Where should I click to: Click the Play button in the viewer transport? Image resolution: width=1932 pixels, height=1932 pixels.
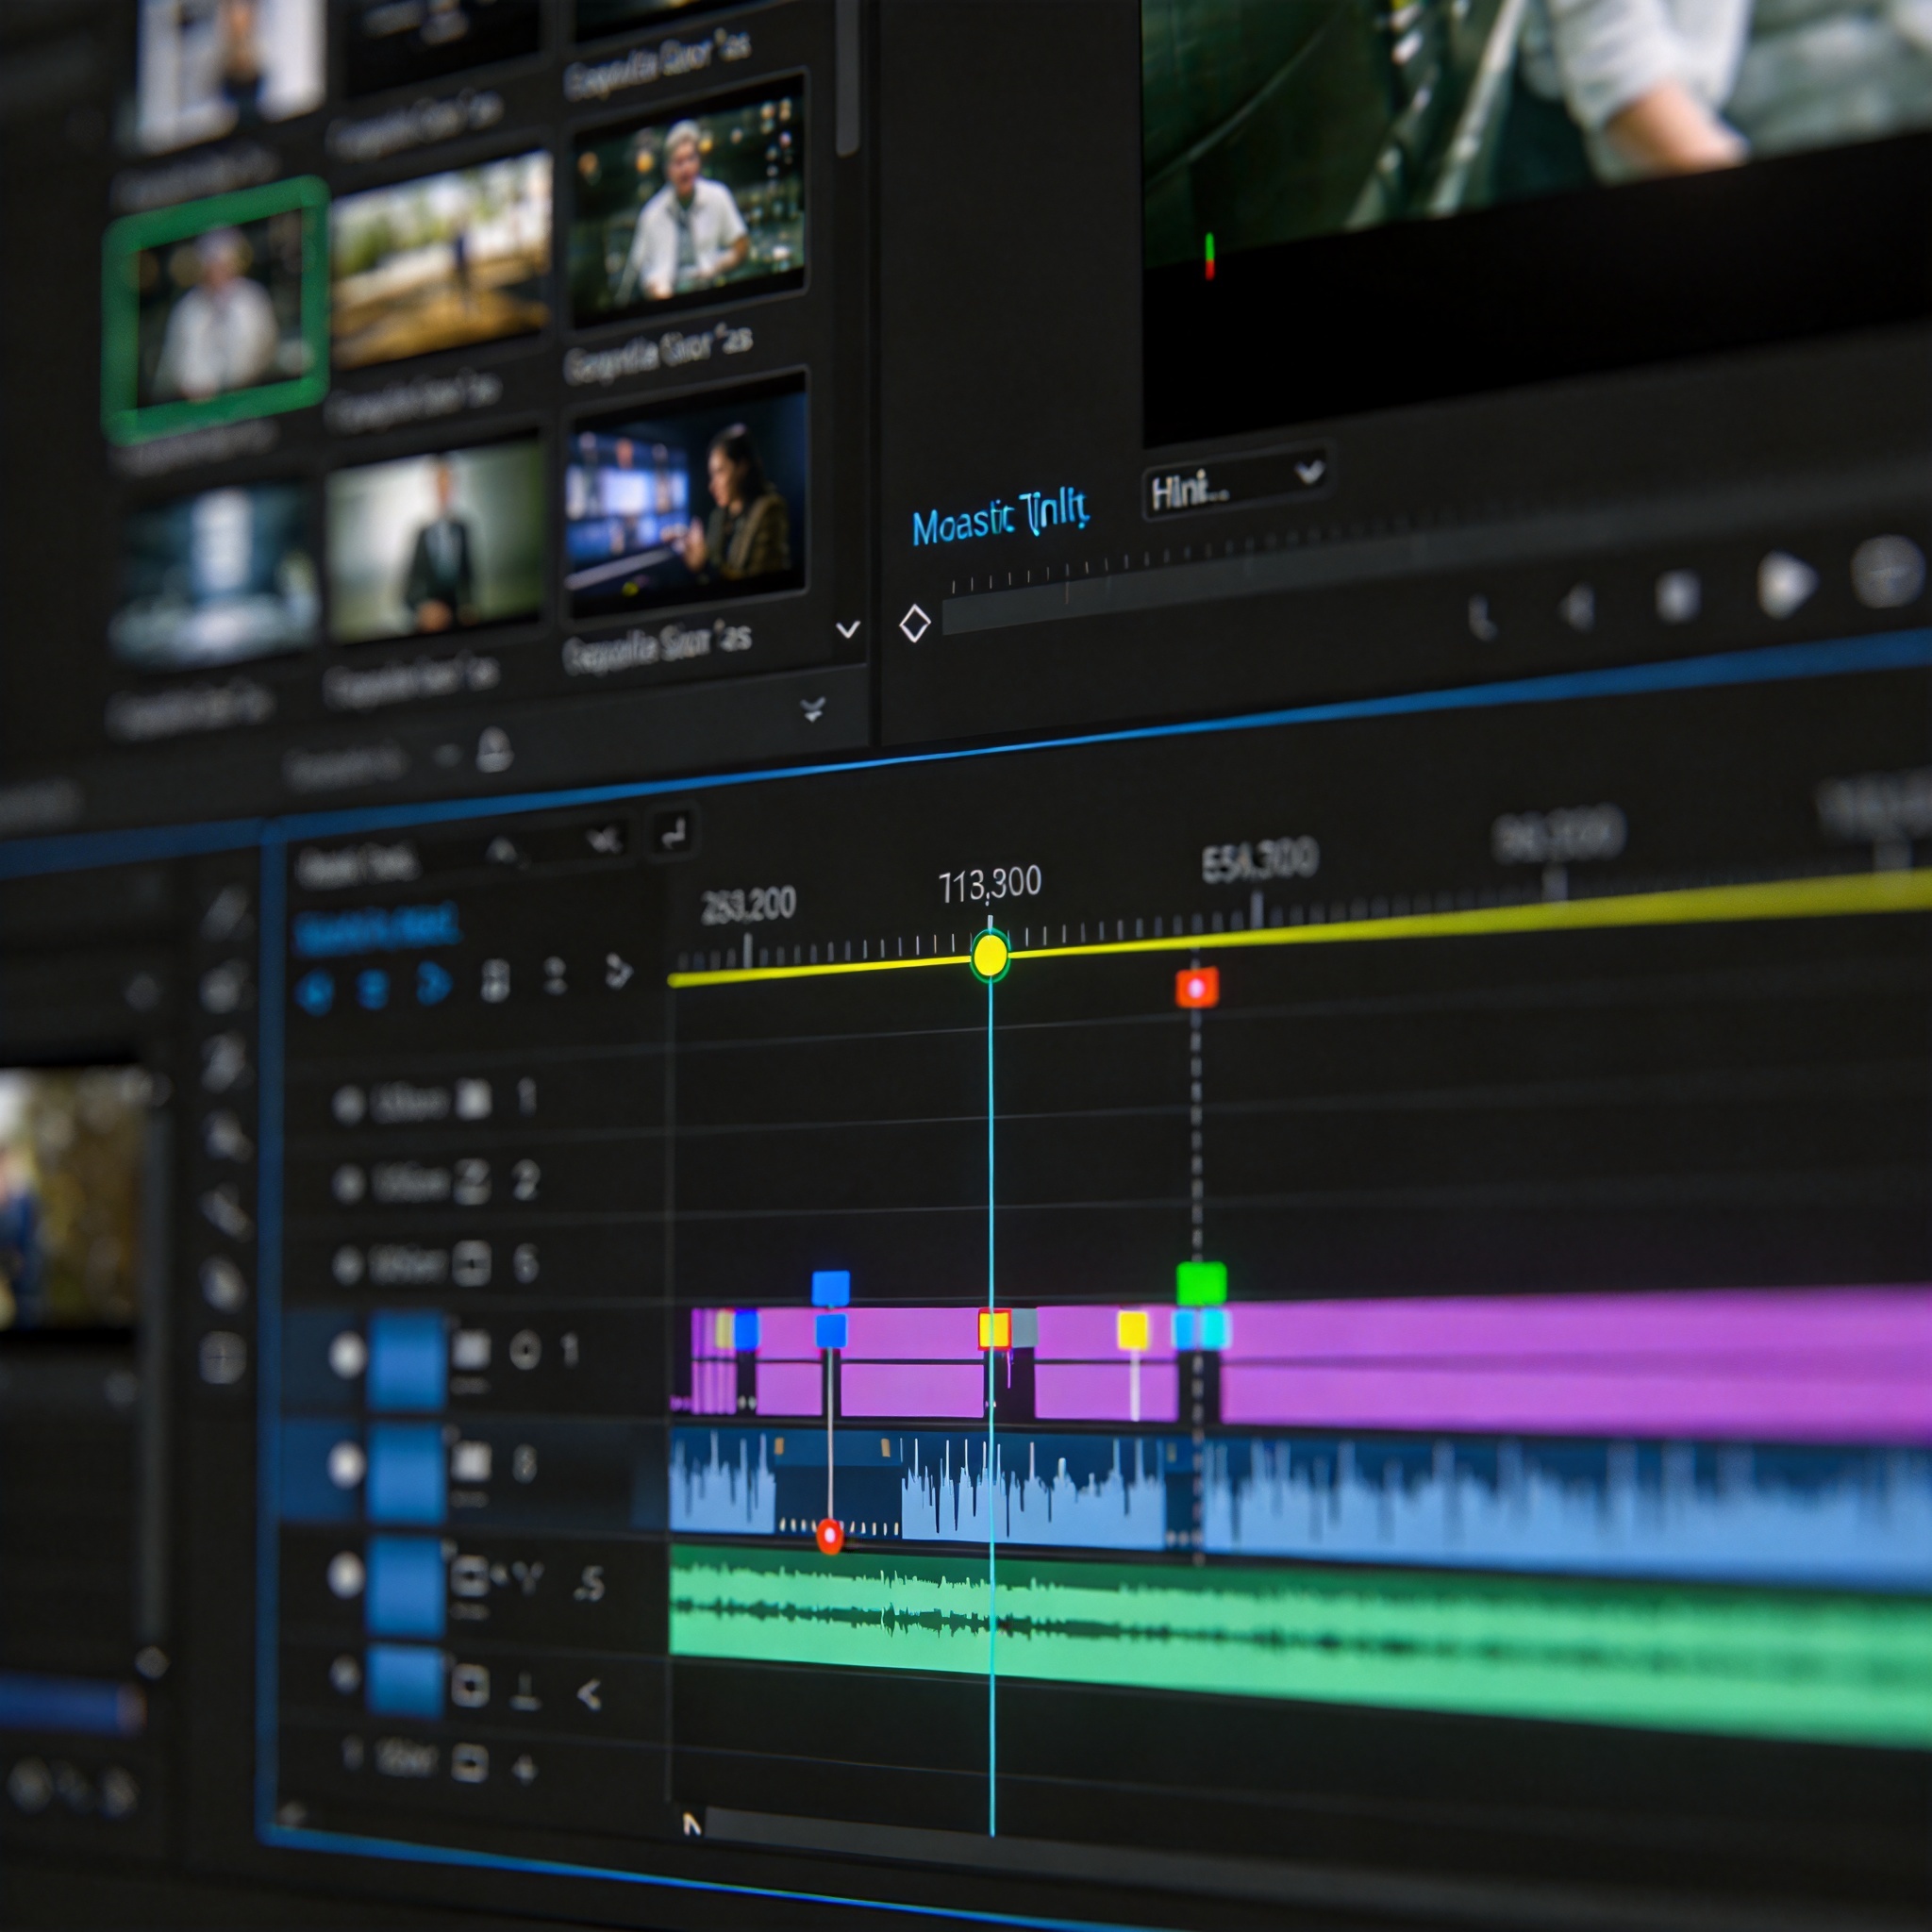tap(1785, 584)
